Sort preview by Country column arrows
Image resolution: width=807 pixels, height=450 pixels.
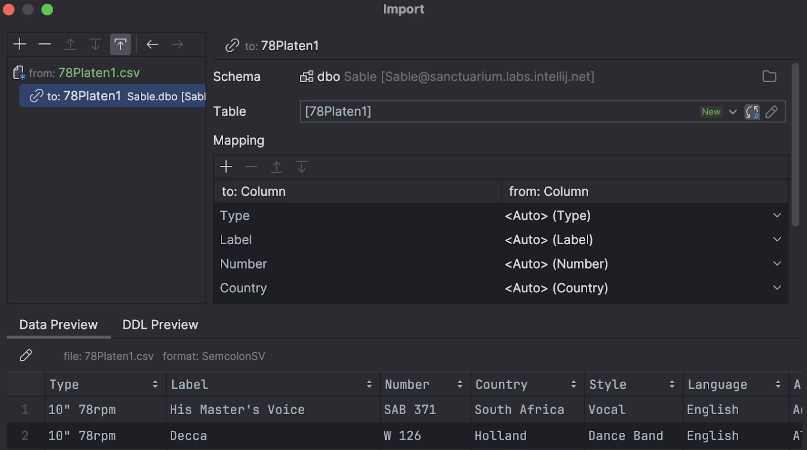tap(573, 385)
